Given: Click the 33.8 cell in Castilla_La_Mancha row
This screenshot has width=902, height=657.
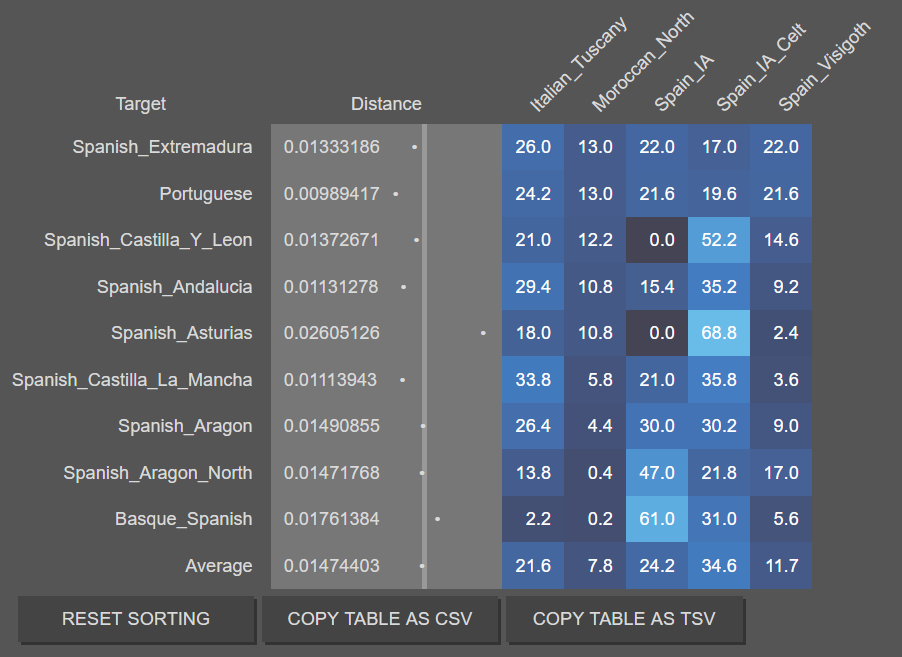Looking at the screenshot, I should tap(533, 380).
